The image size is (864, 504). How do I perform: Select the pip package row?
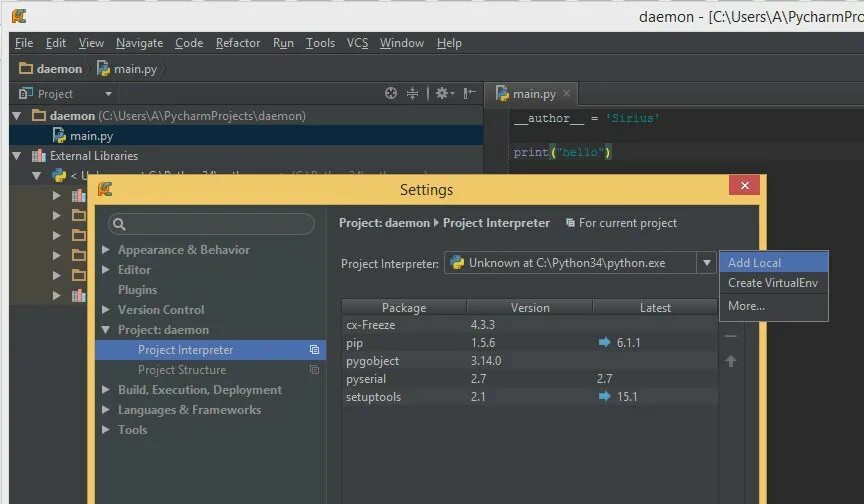click(530, 343)
